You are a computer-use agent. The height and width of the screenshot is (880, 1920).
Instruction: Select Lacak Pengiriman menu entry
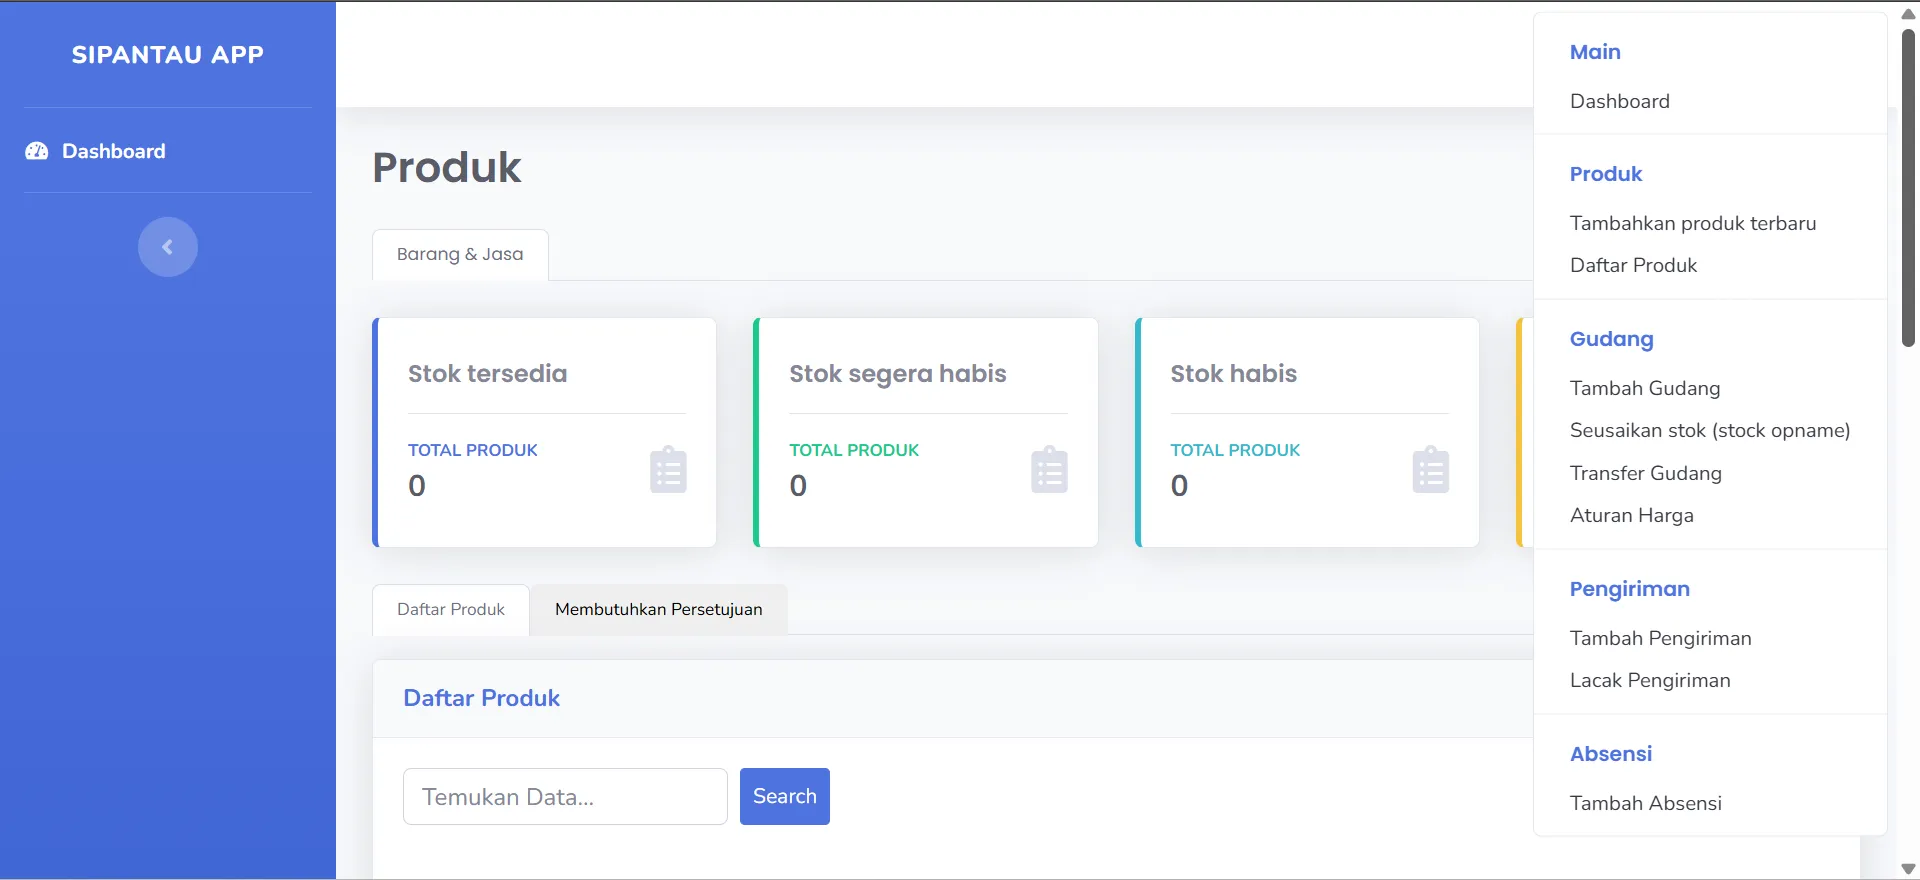tap(1649, 680)
